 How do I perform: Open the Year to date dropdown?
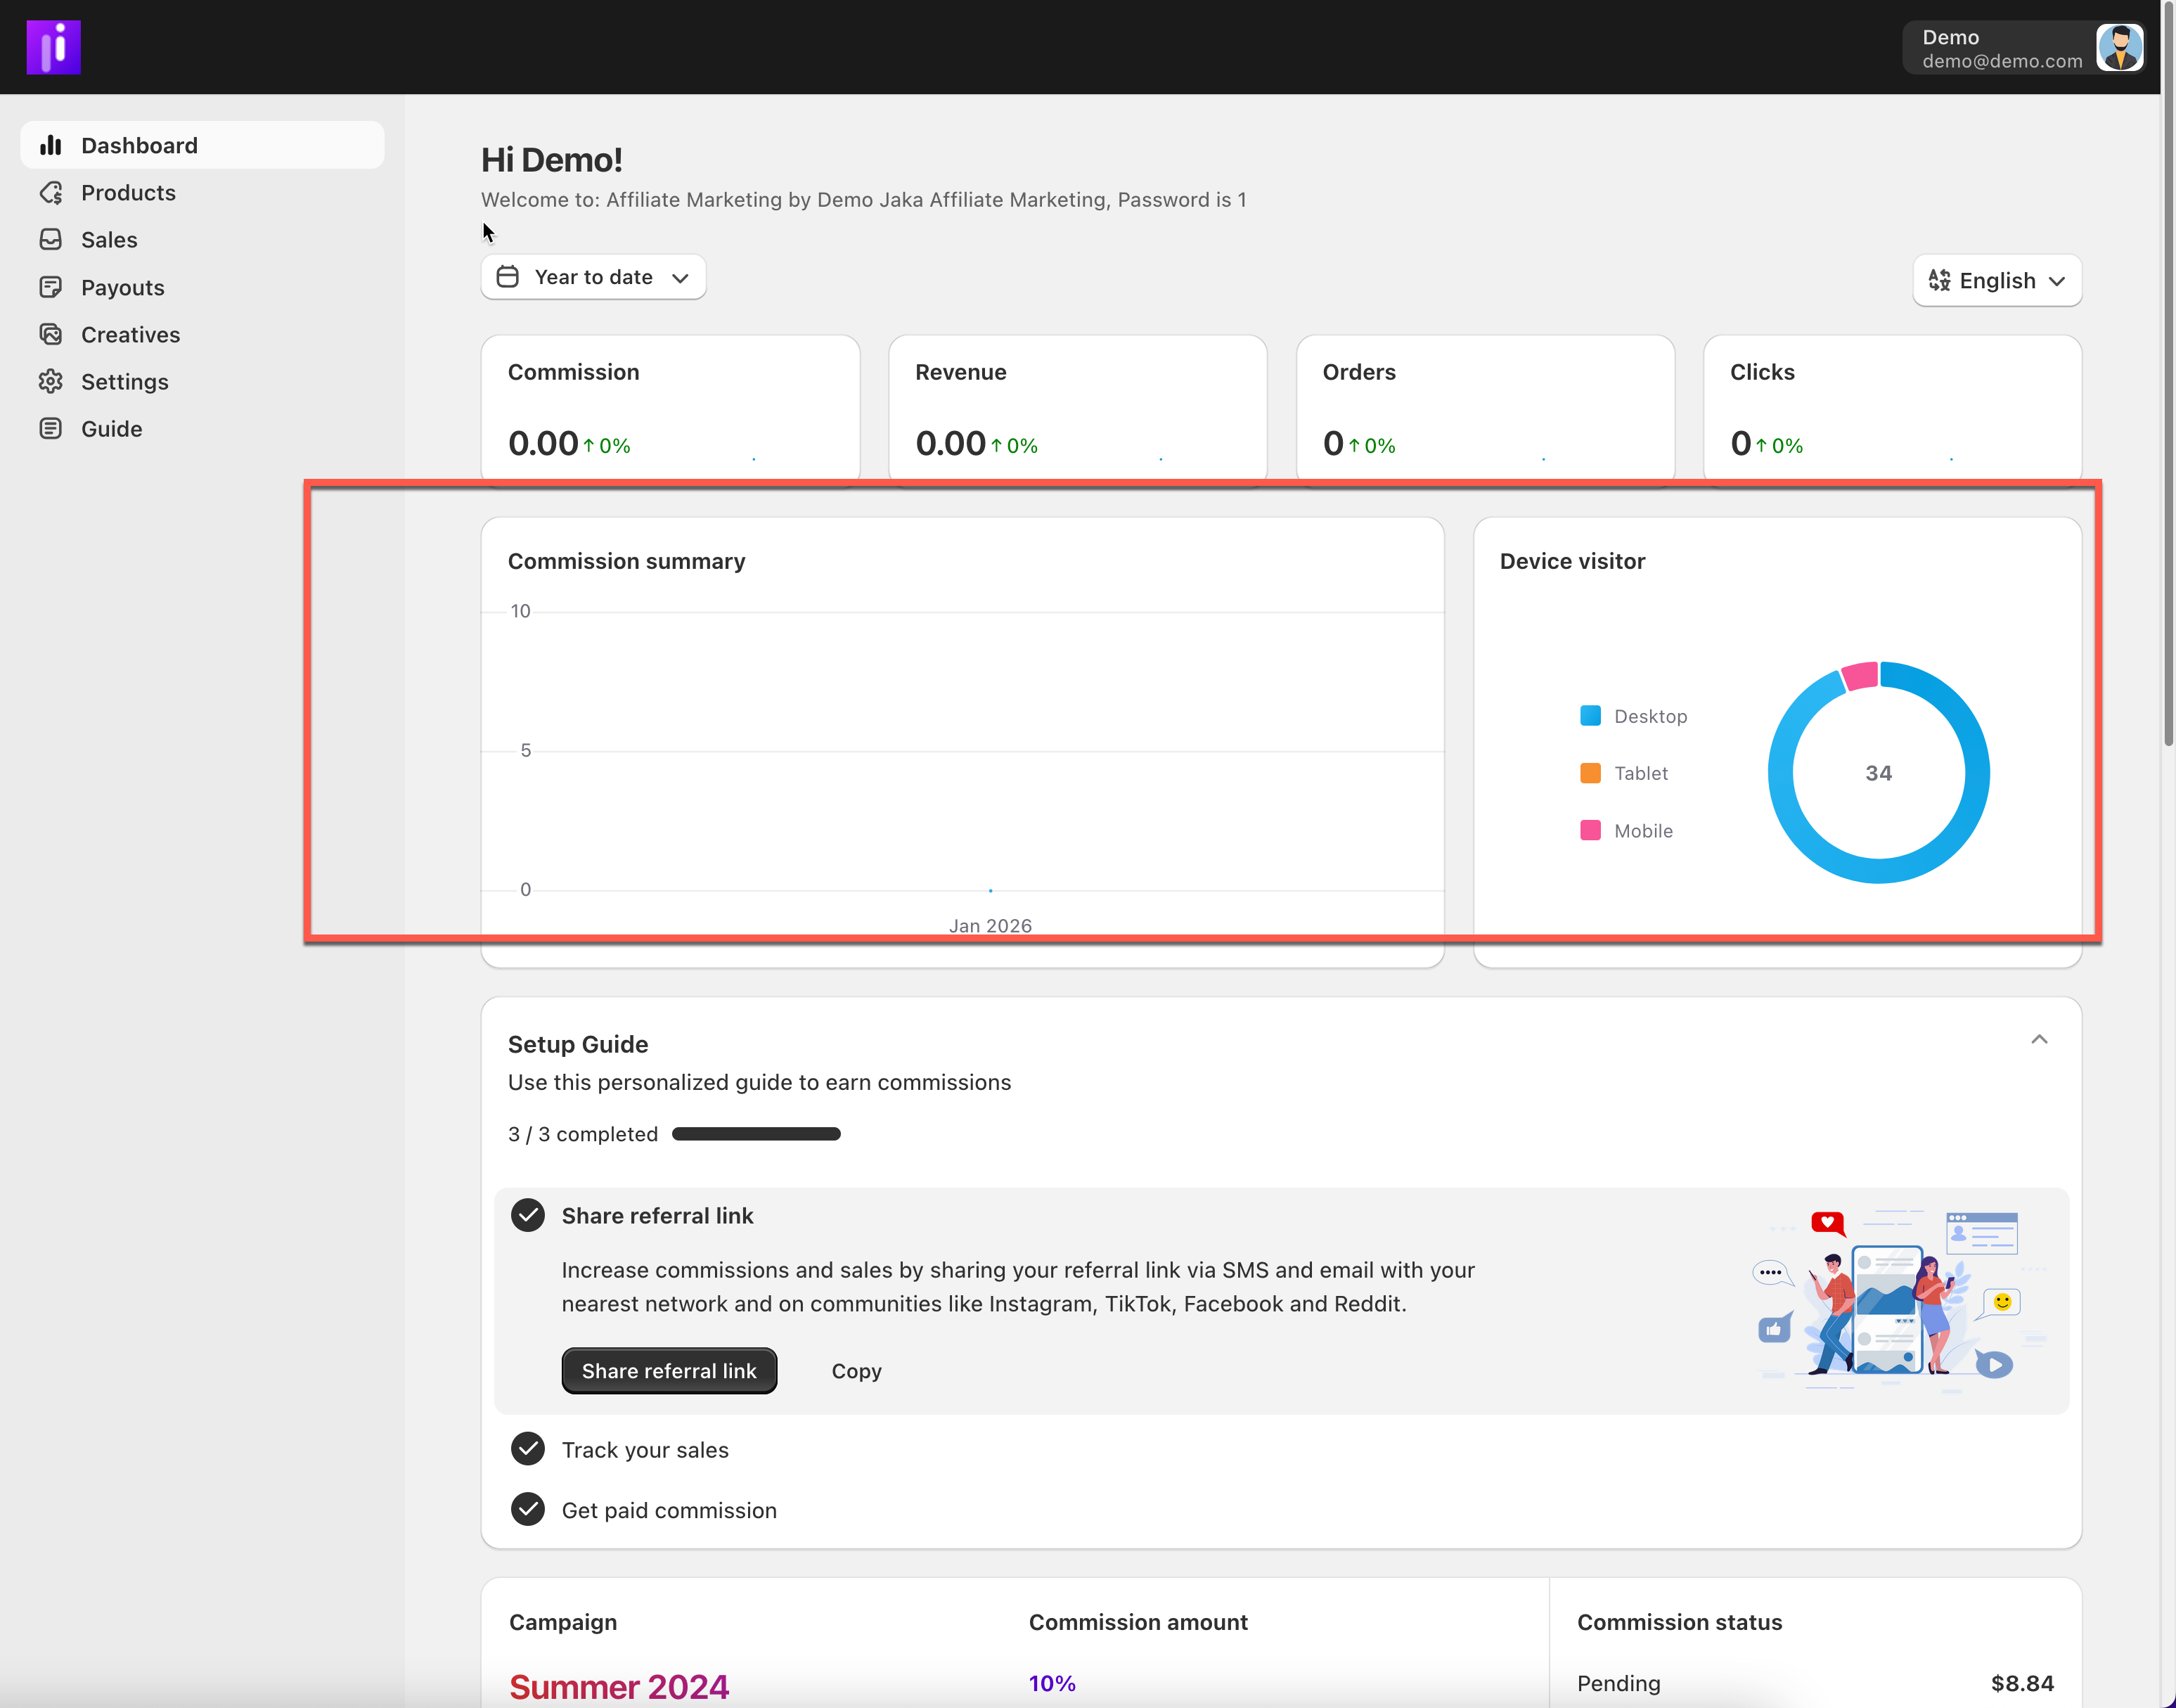coord(593,277)
